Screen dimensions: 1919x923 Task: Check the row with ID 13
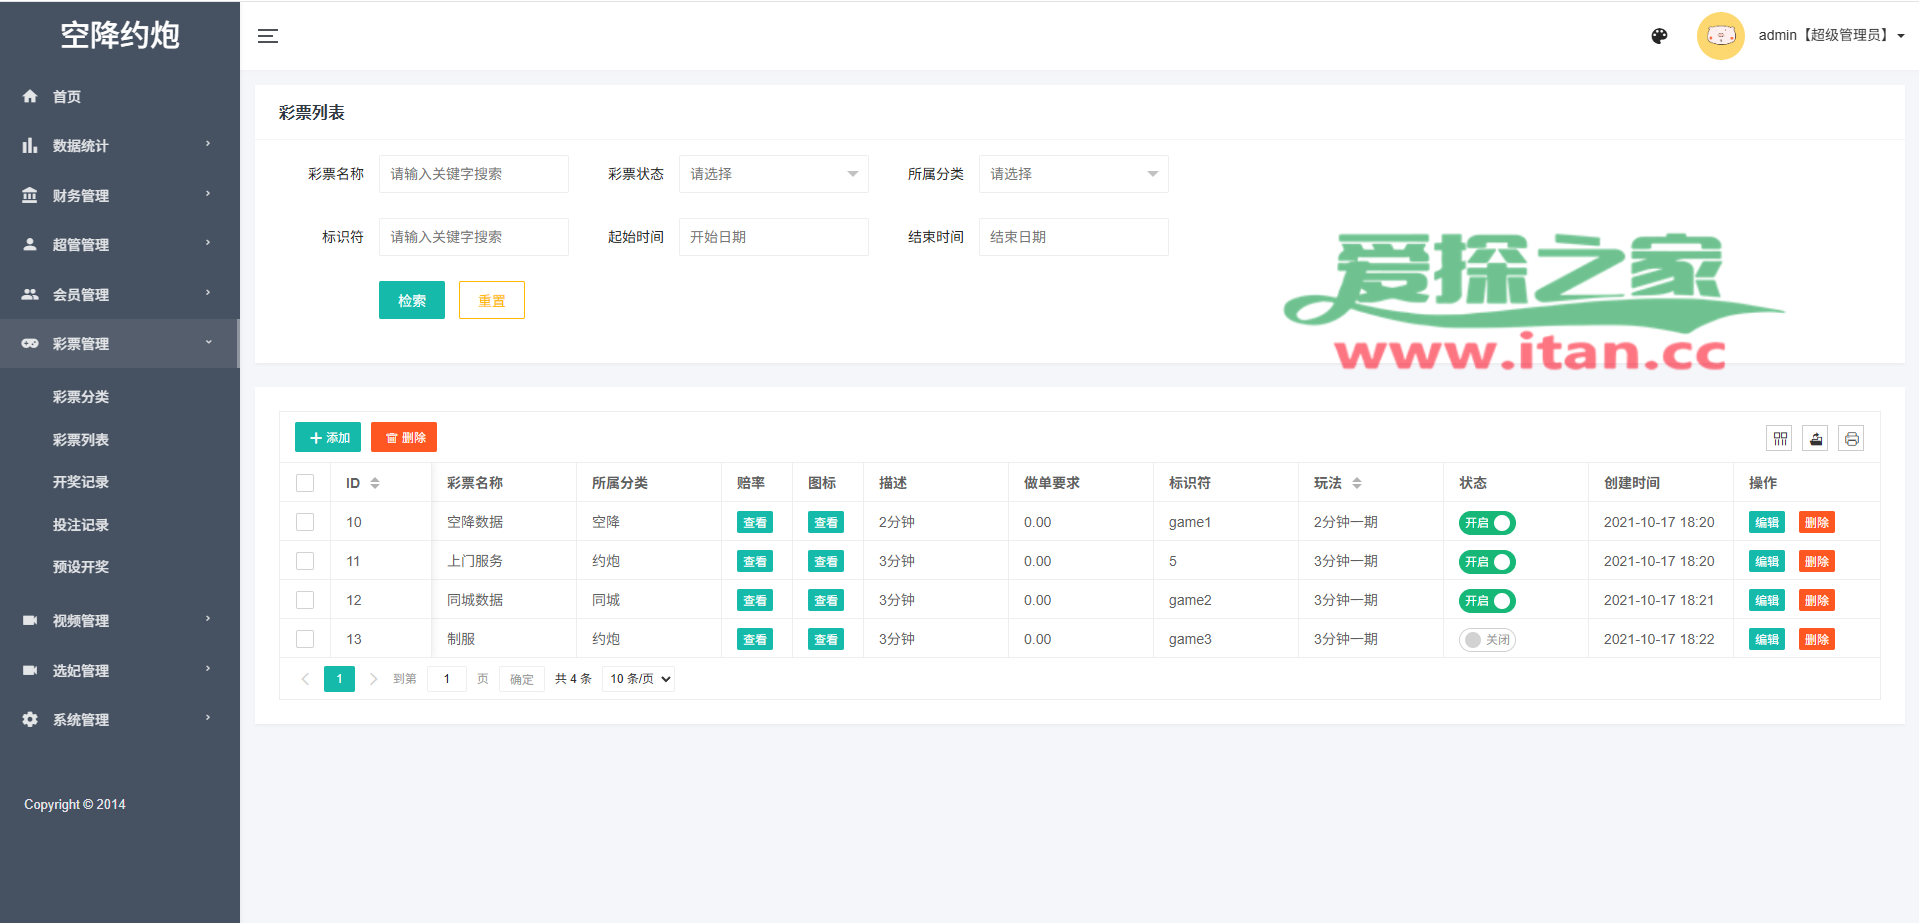305,639
